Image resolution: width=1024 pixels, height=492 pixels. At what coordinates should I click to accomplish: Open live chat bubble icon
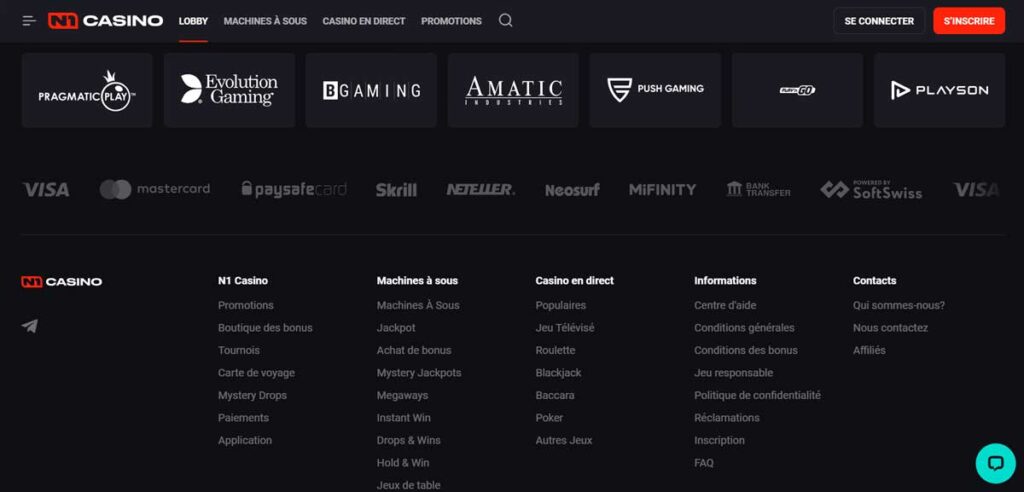click(x=995, y=463)
